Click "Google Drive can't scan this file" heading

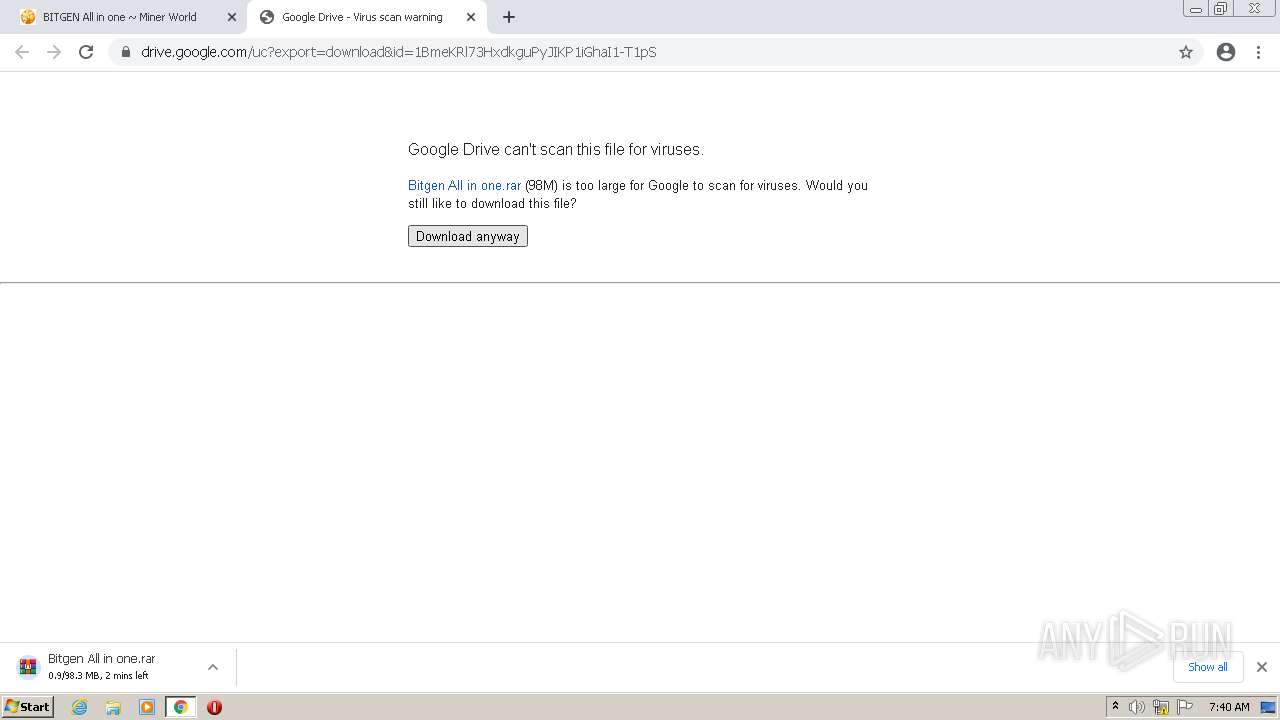point(556,149)
